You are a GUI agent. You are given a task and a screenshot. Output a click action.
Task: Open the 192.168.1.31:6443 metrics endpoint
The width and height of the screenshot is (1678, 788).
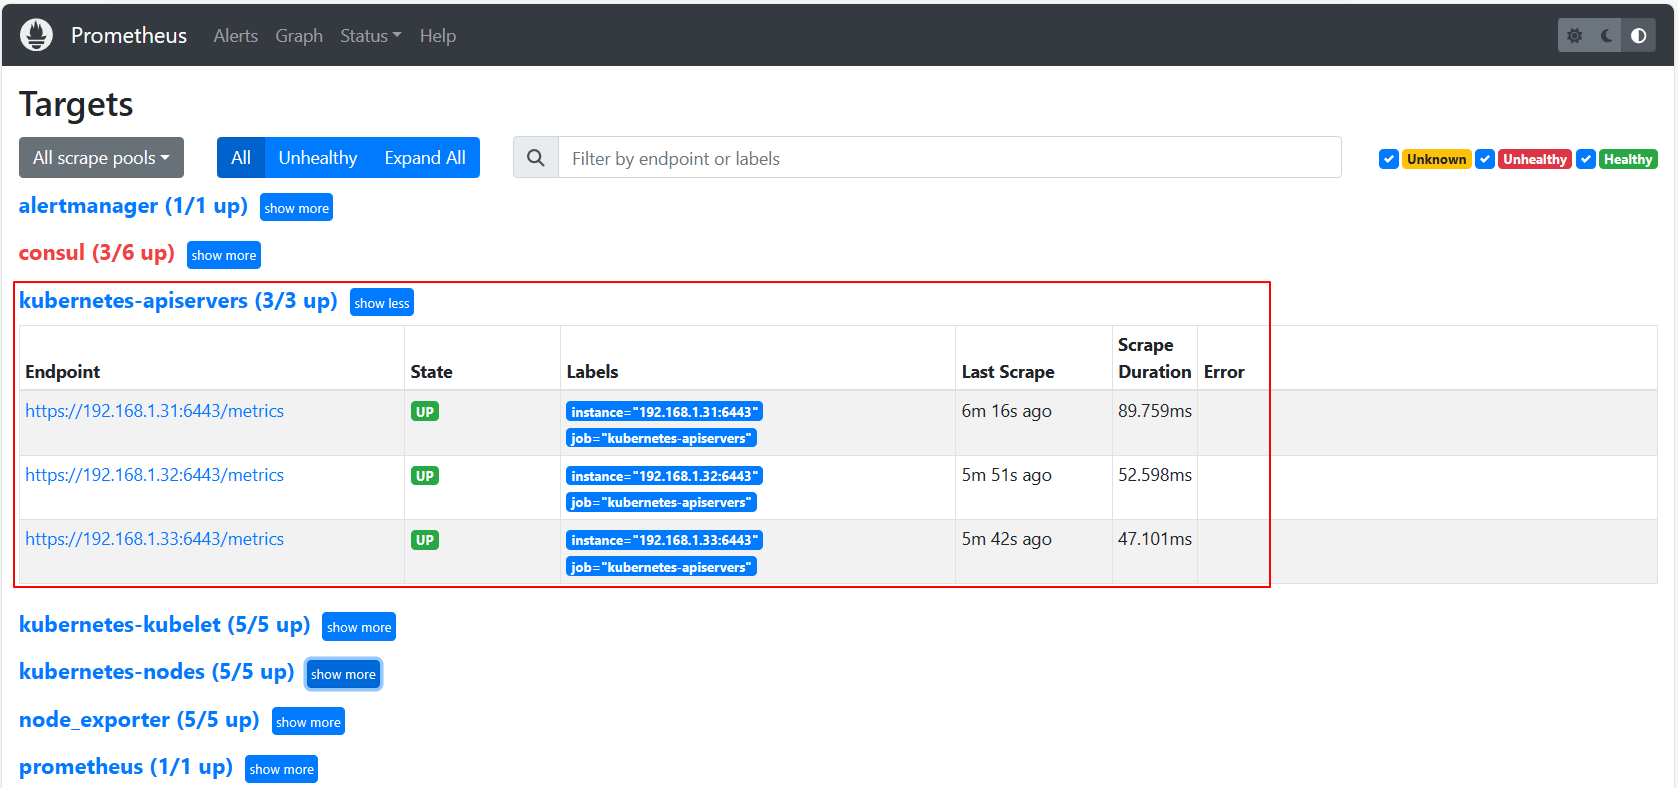pyautogui.click(x=155, y=411)
